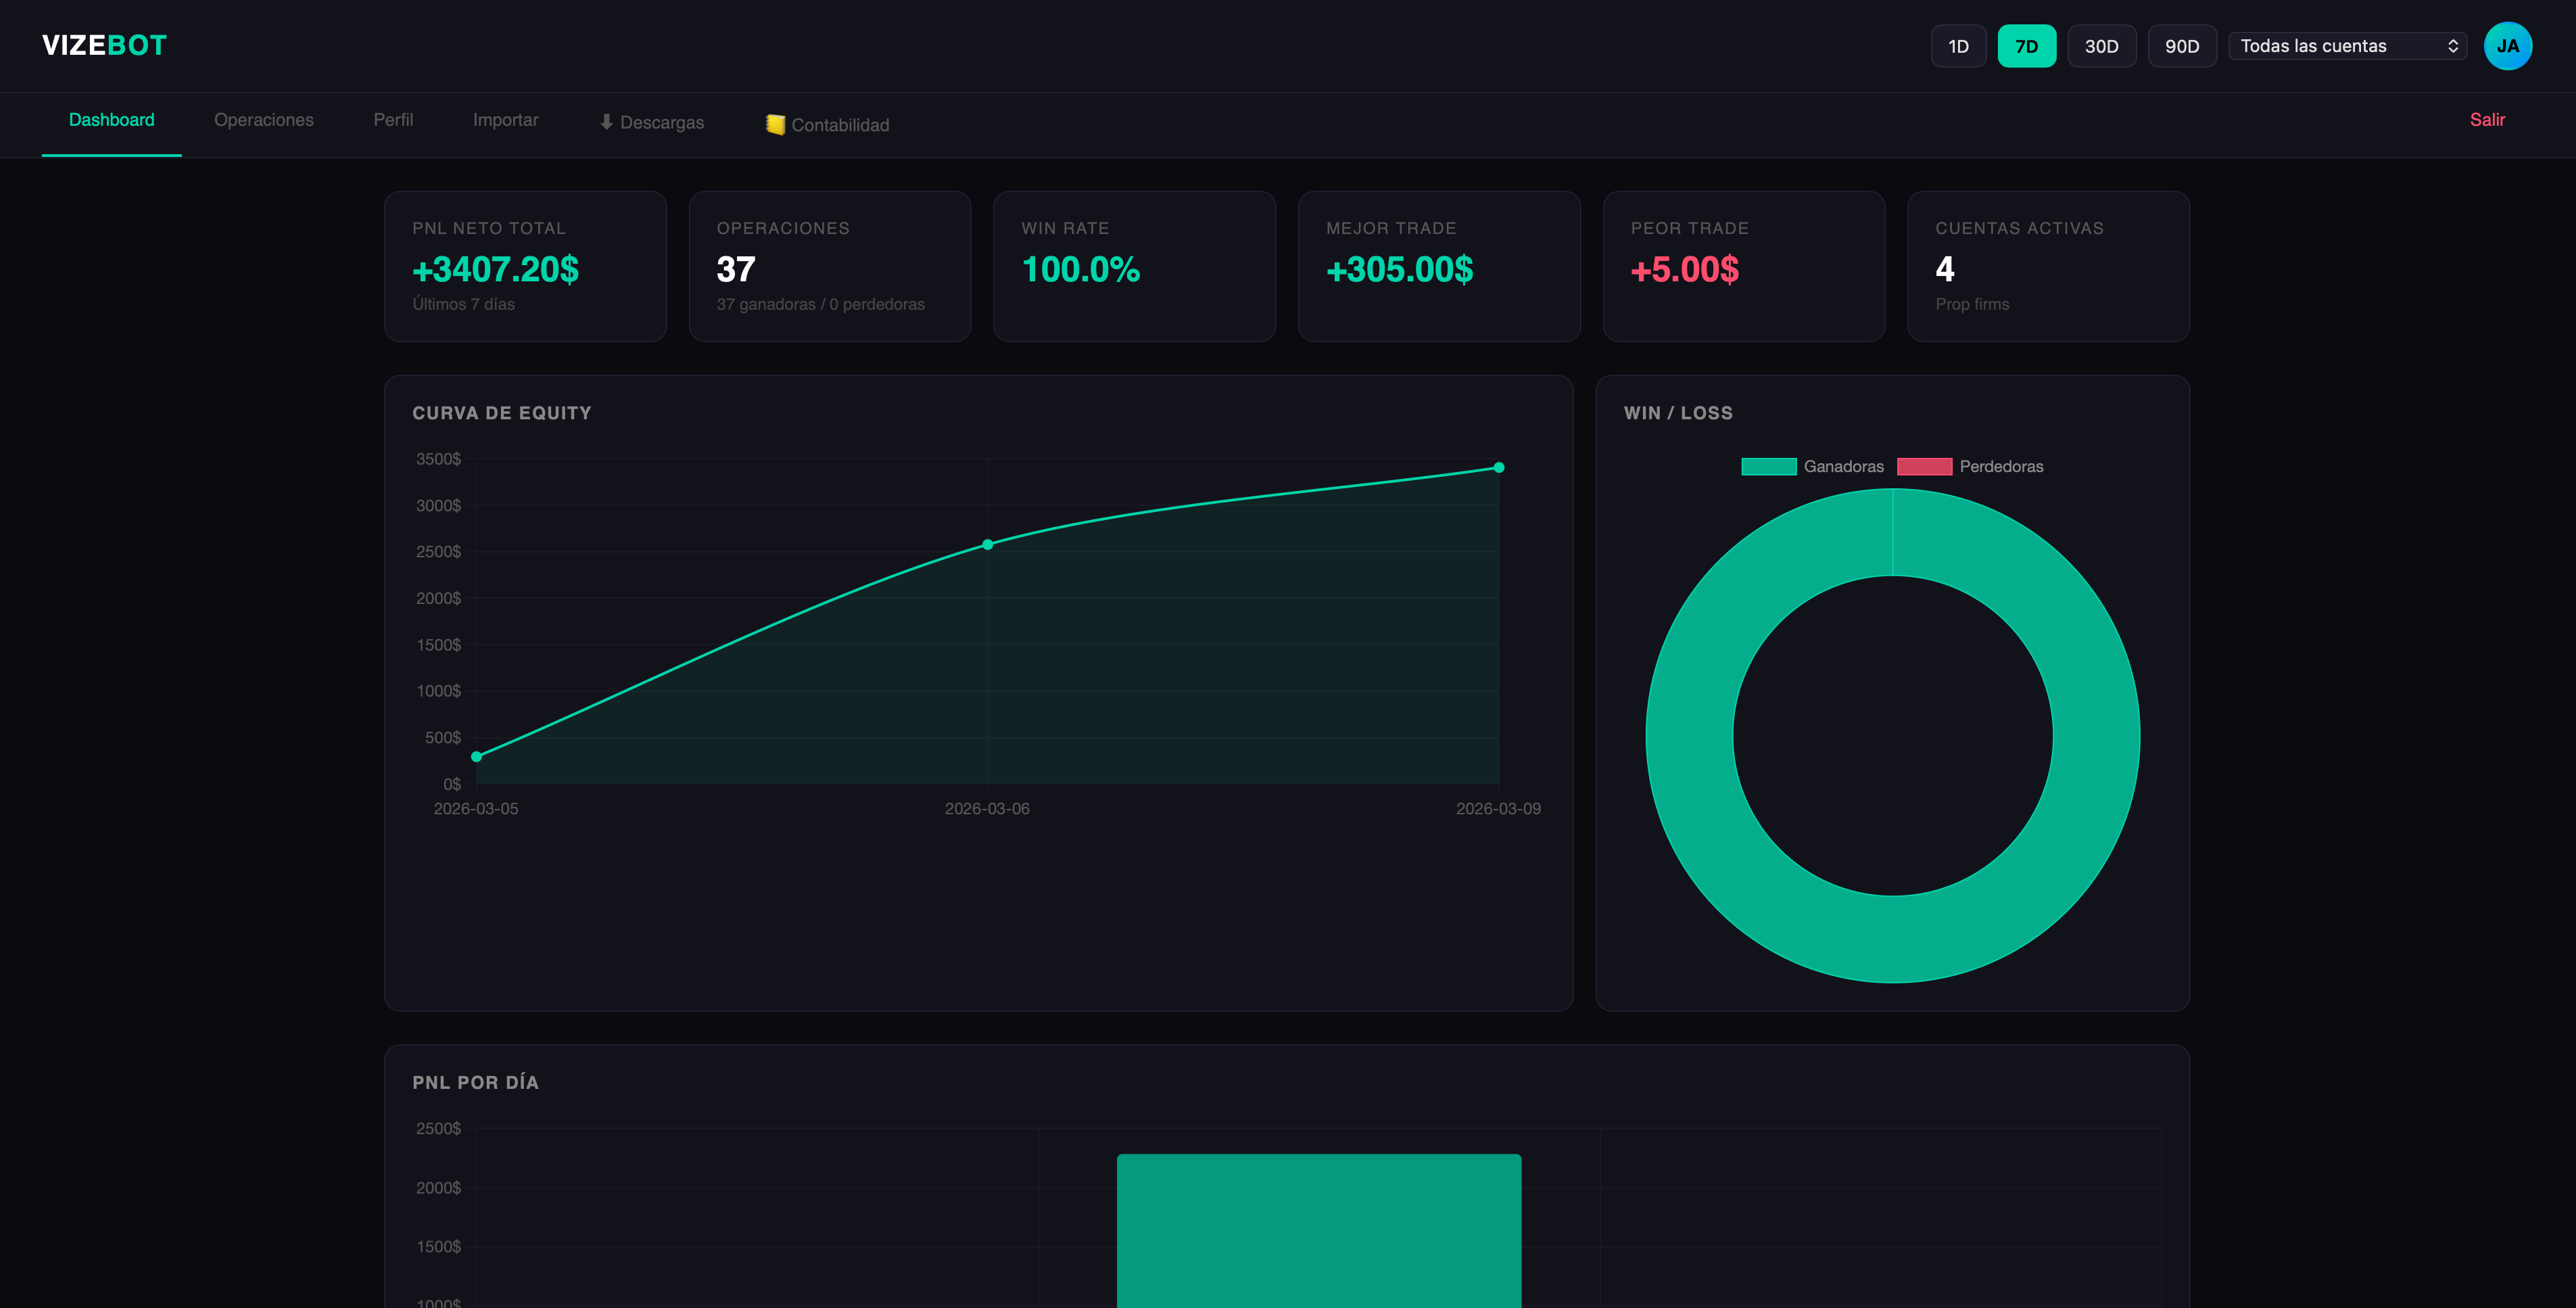Click the Descargas download arrow icon

pyautogui.click(x=606, y=122)
